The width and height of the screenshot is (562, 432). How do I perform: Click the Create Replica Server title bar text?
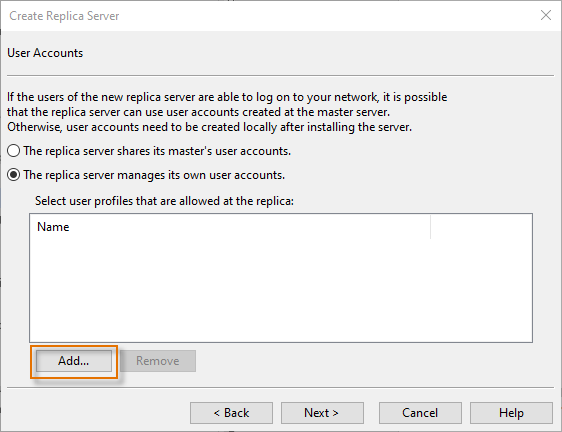[64, 16]
